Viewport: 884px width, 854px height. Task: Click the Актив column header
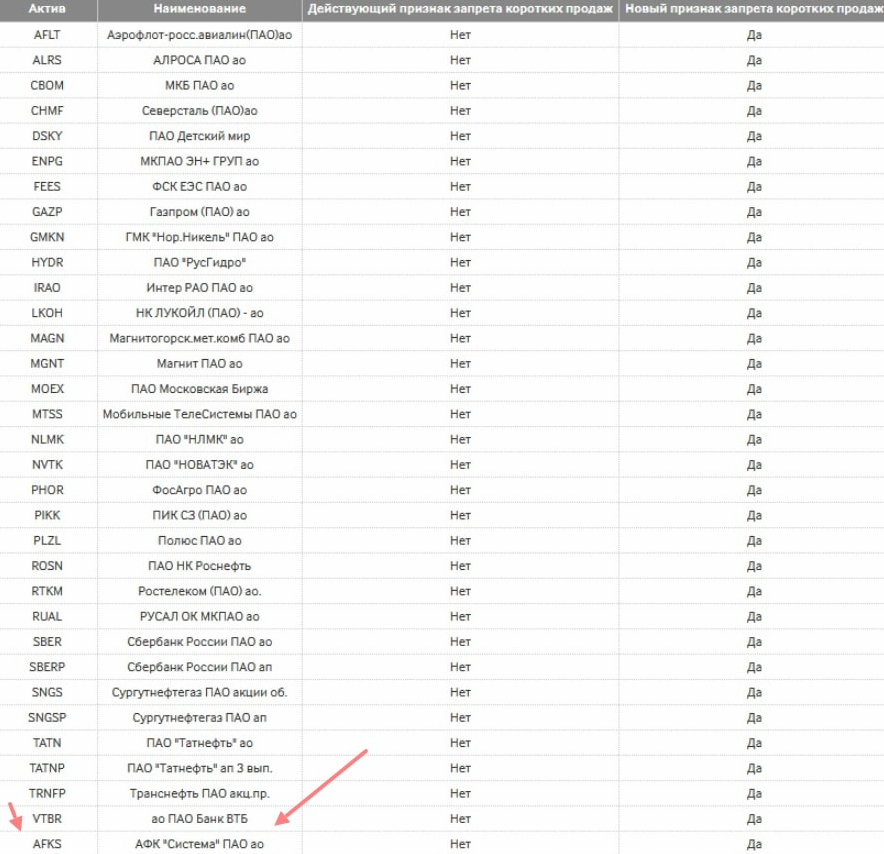coord(47,9)
